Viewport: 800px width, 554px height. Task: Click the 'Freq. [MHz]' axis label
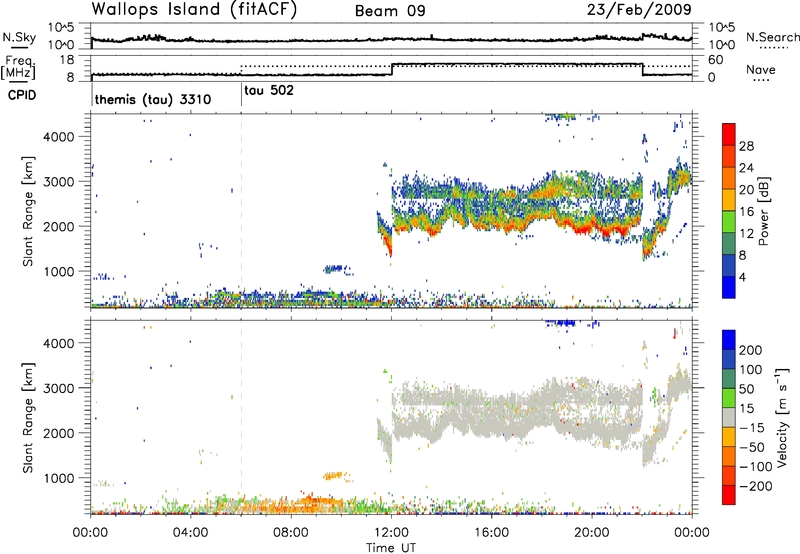(x=19, y=67)
